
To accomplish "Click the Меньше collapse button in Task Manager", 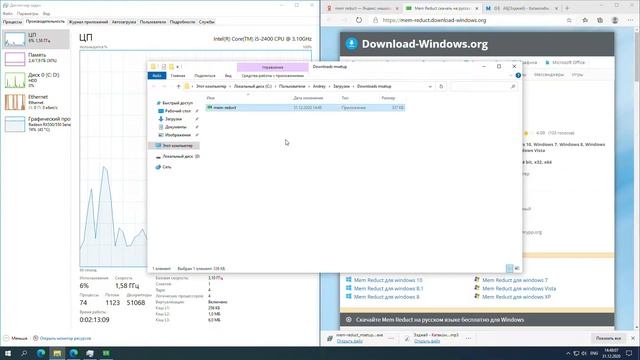I will coord(16,338).
